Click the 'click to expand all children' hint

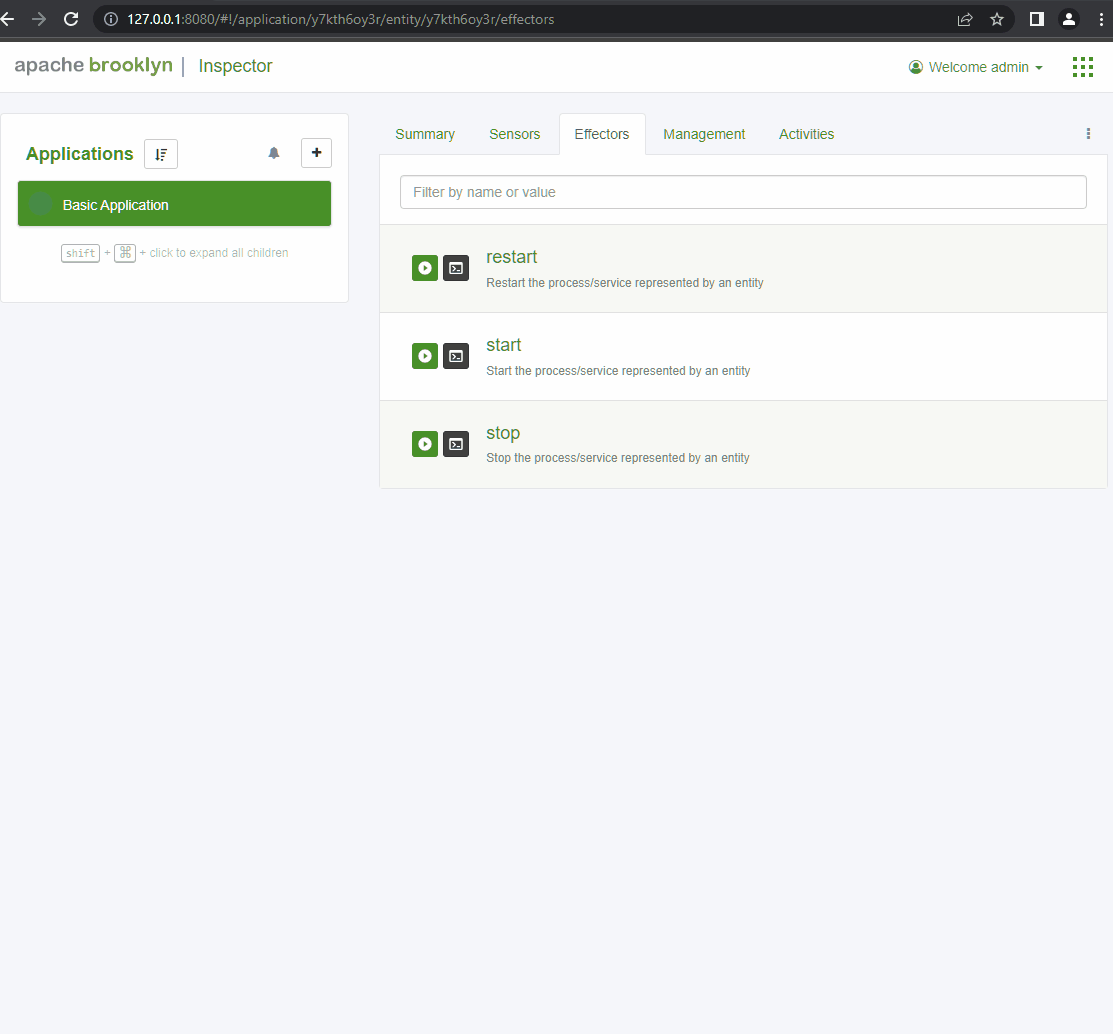[x=219, y=253]
